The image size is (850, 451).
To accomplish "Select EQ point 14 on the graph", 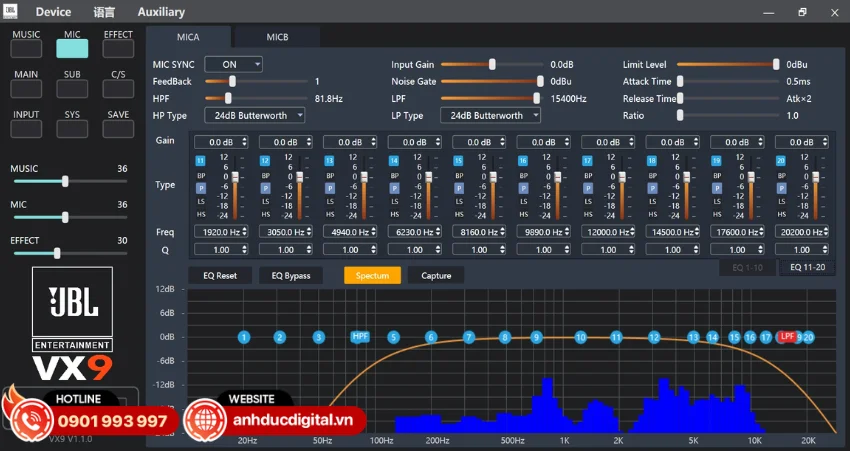I will [x=712, y=337].
